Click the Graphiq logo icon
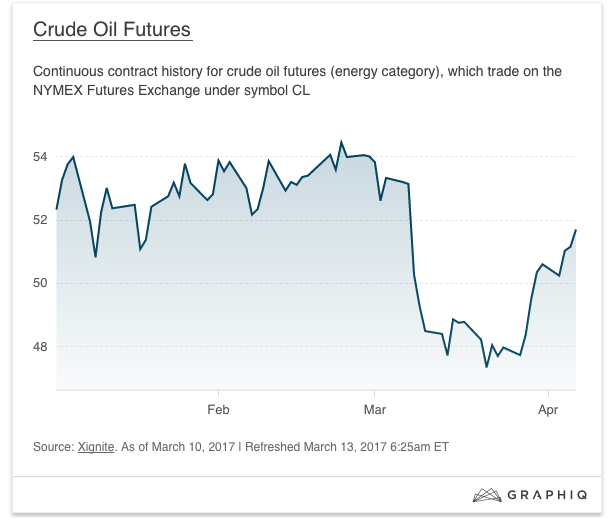The height and width of the screenshot is (518, 612). 486,494
